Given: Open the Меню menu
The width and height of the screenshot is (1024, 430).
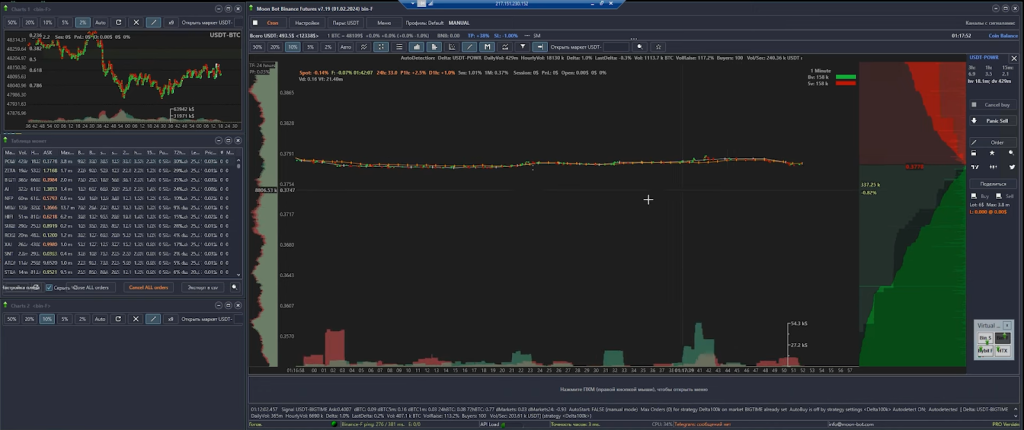Looking at the screenshot, I should pos(385,22).
